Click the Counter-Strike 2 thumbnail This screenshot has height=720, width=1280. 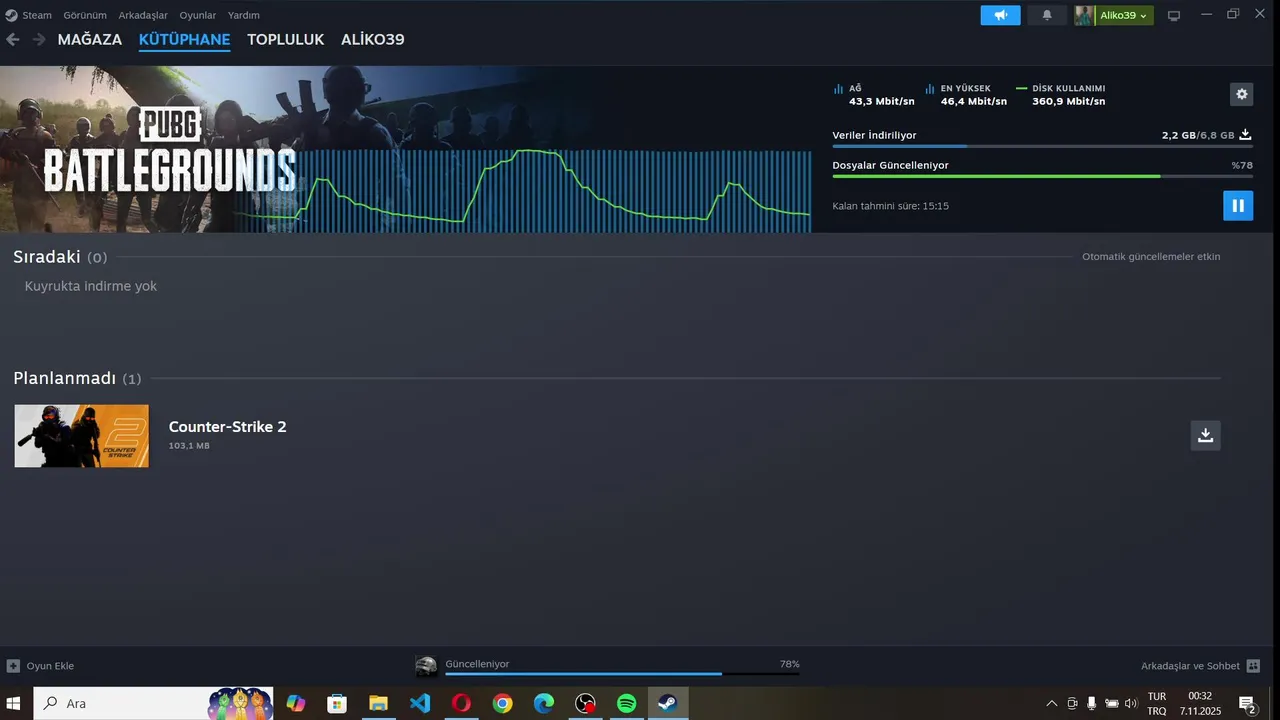(x=81, y=436)
